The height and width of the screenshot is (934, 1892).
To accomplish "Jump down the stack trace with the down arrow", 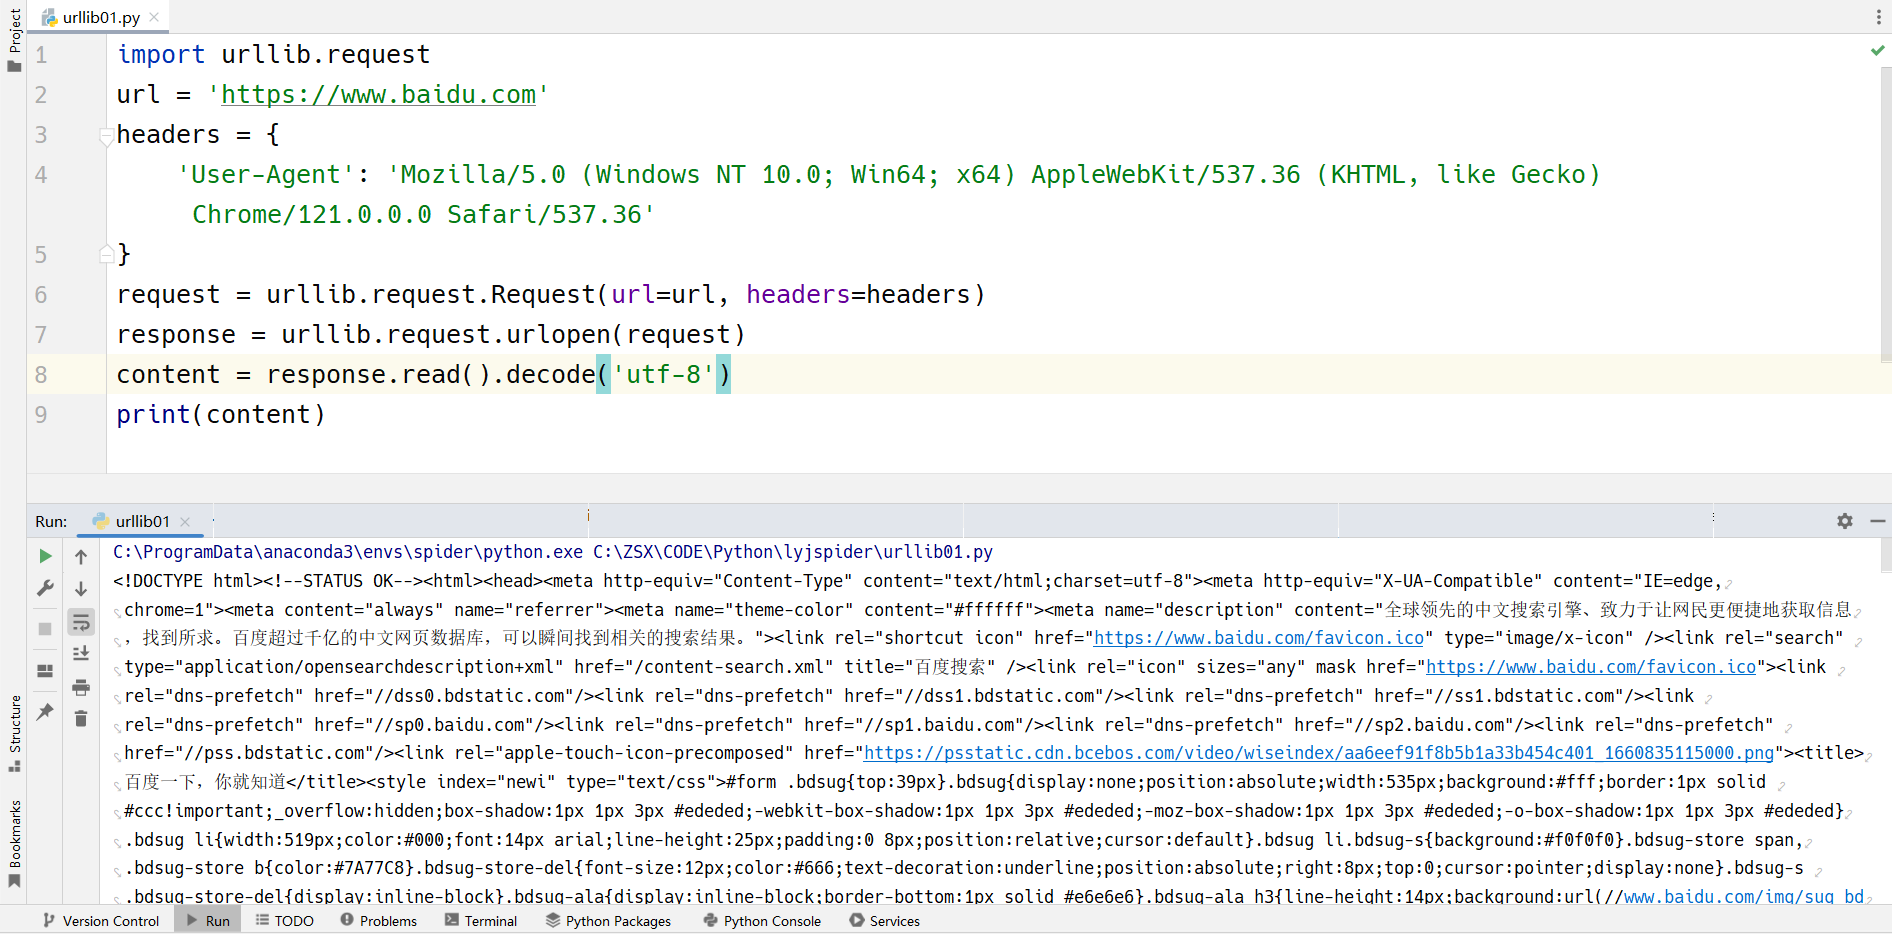I will pos(81,589).
